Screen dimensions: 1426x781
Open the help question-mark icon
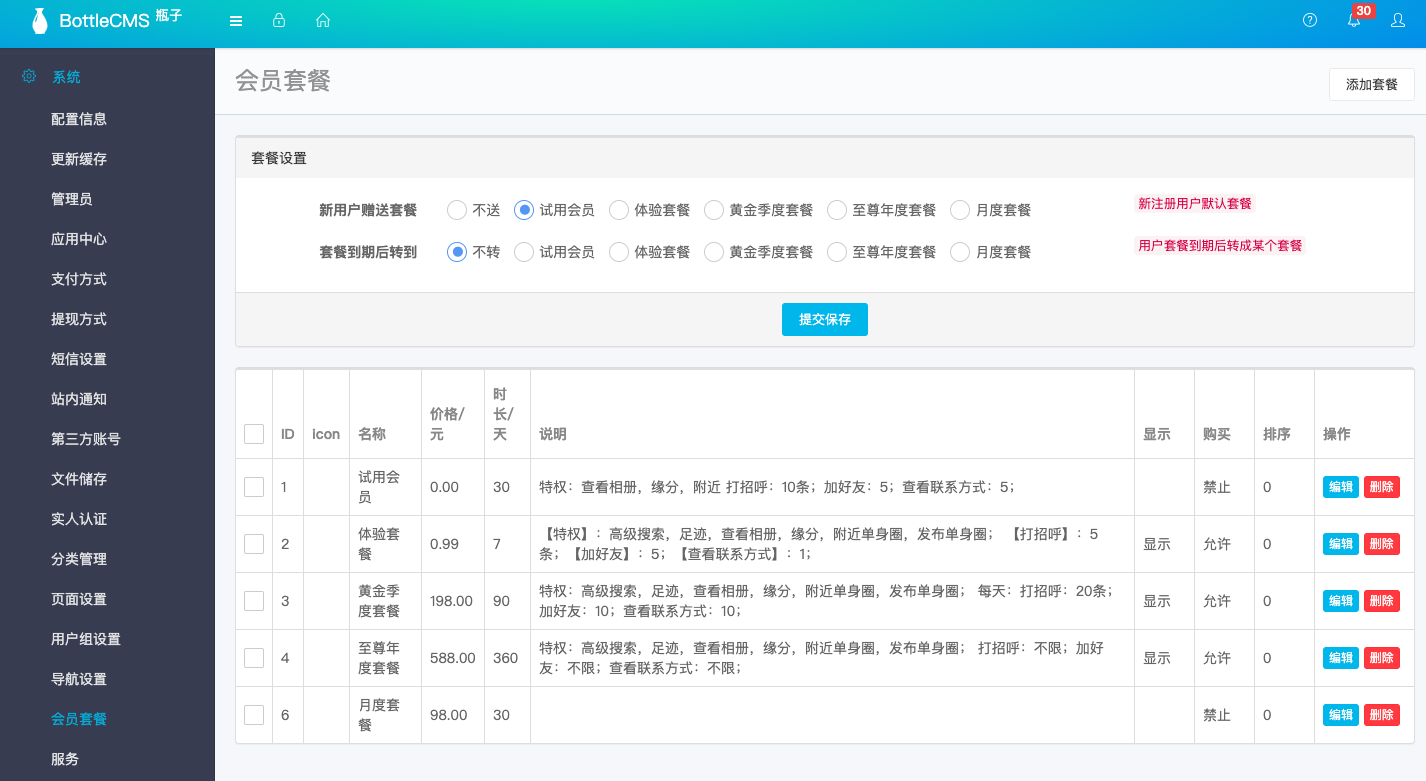pos(1310,20)
